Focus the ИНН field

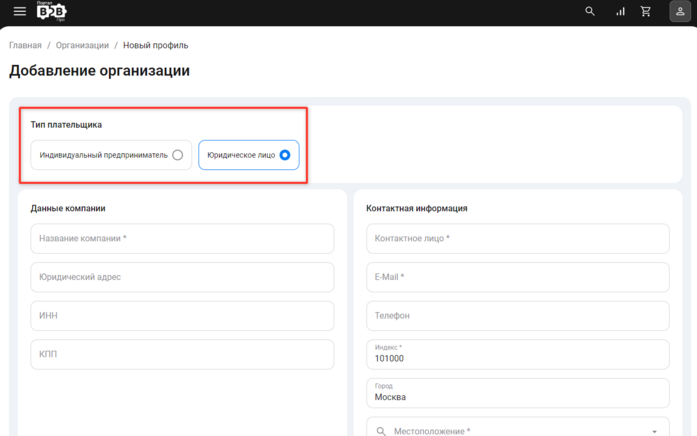pos(182,316)
